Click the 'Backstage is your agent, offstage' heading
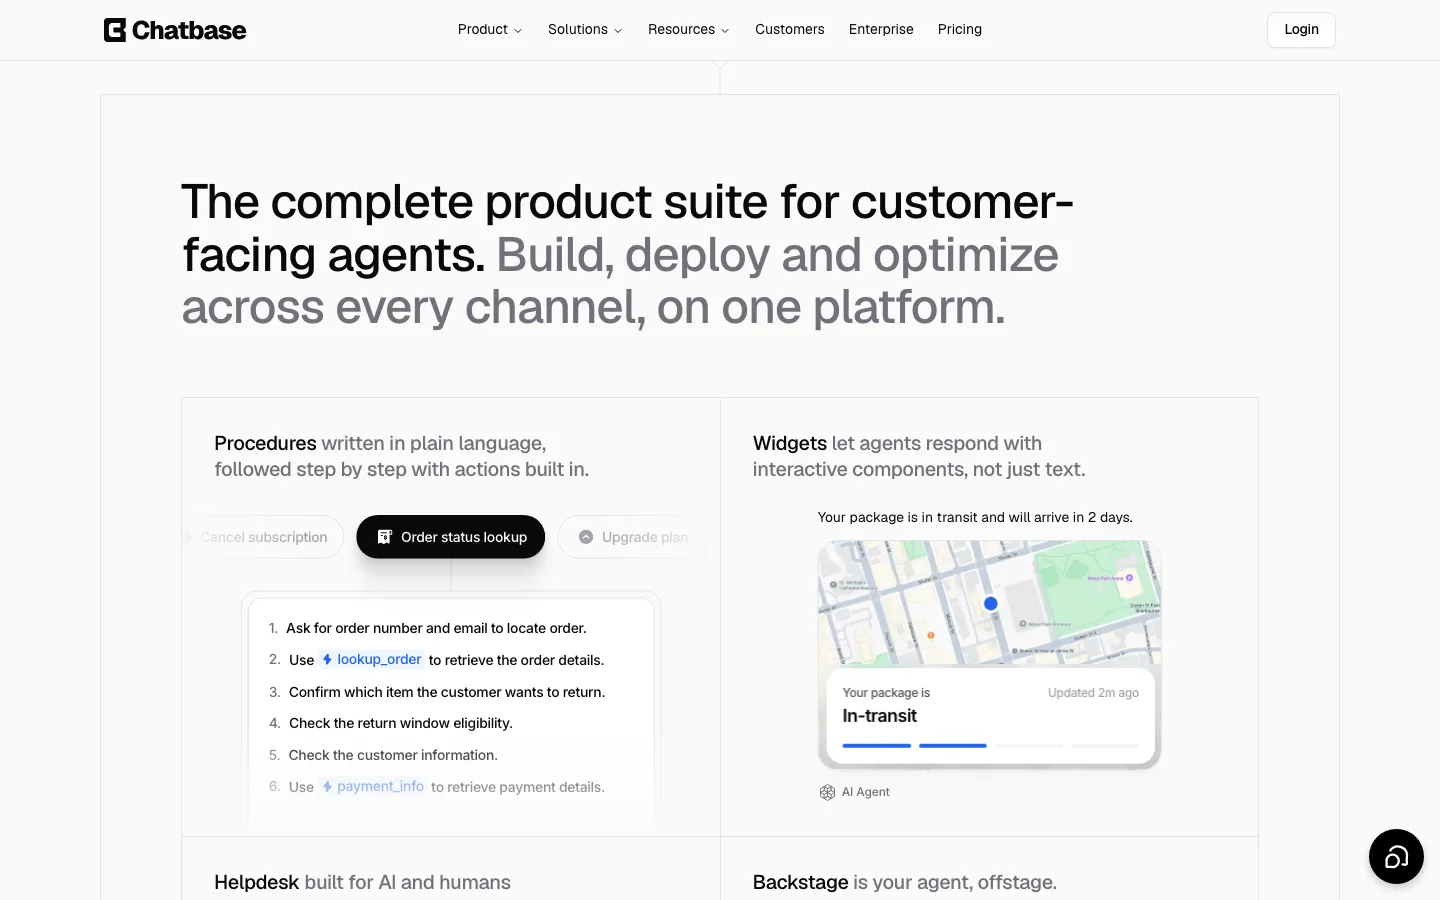Viewport: 1440px width, 900px height. tap(905, 882)
